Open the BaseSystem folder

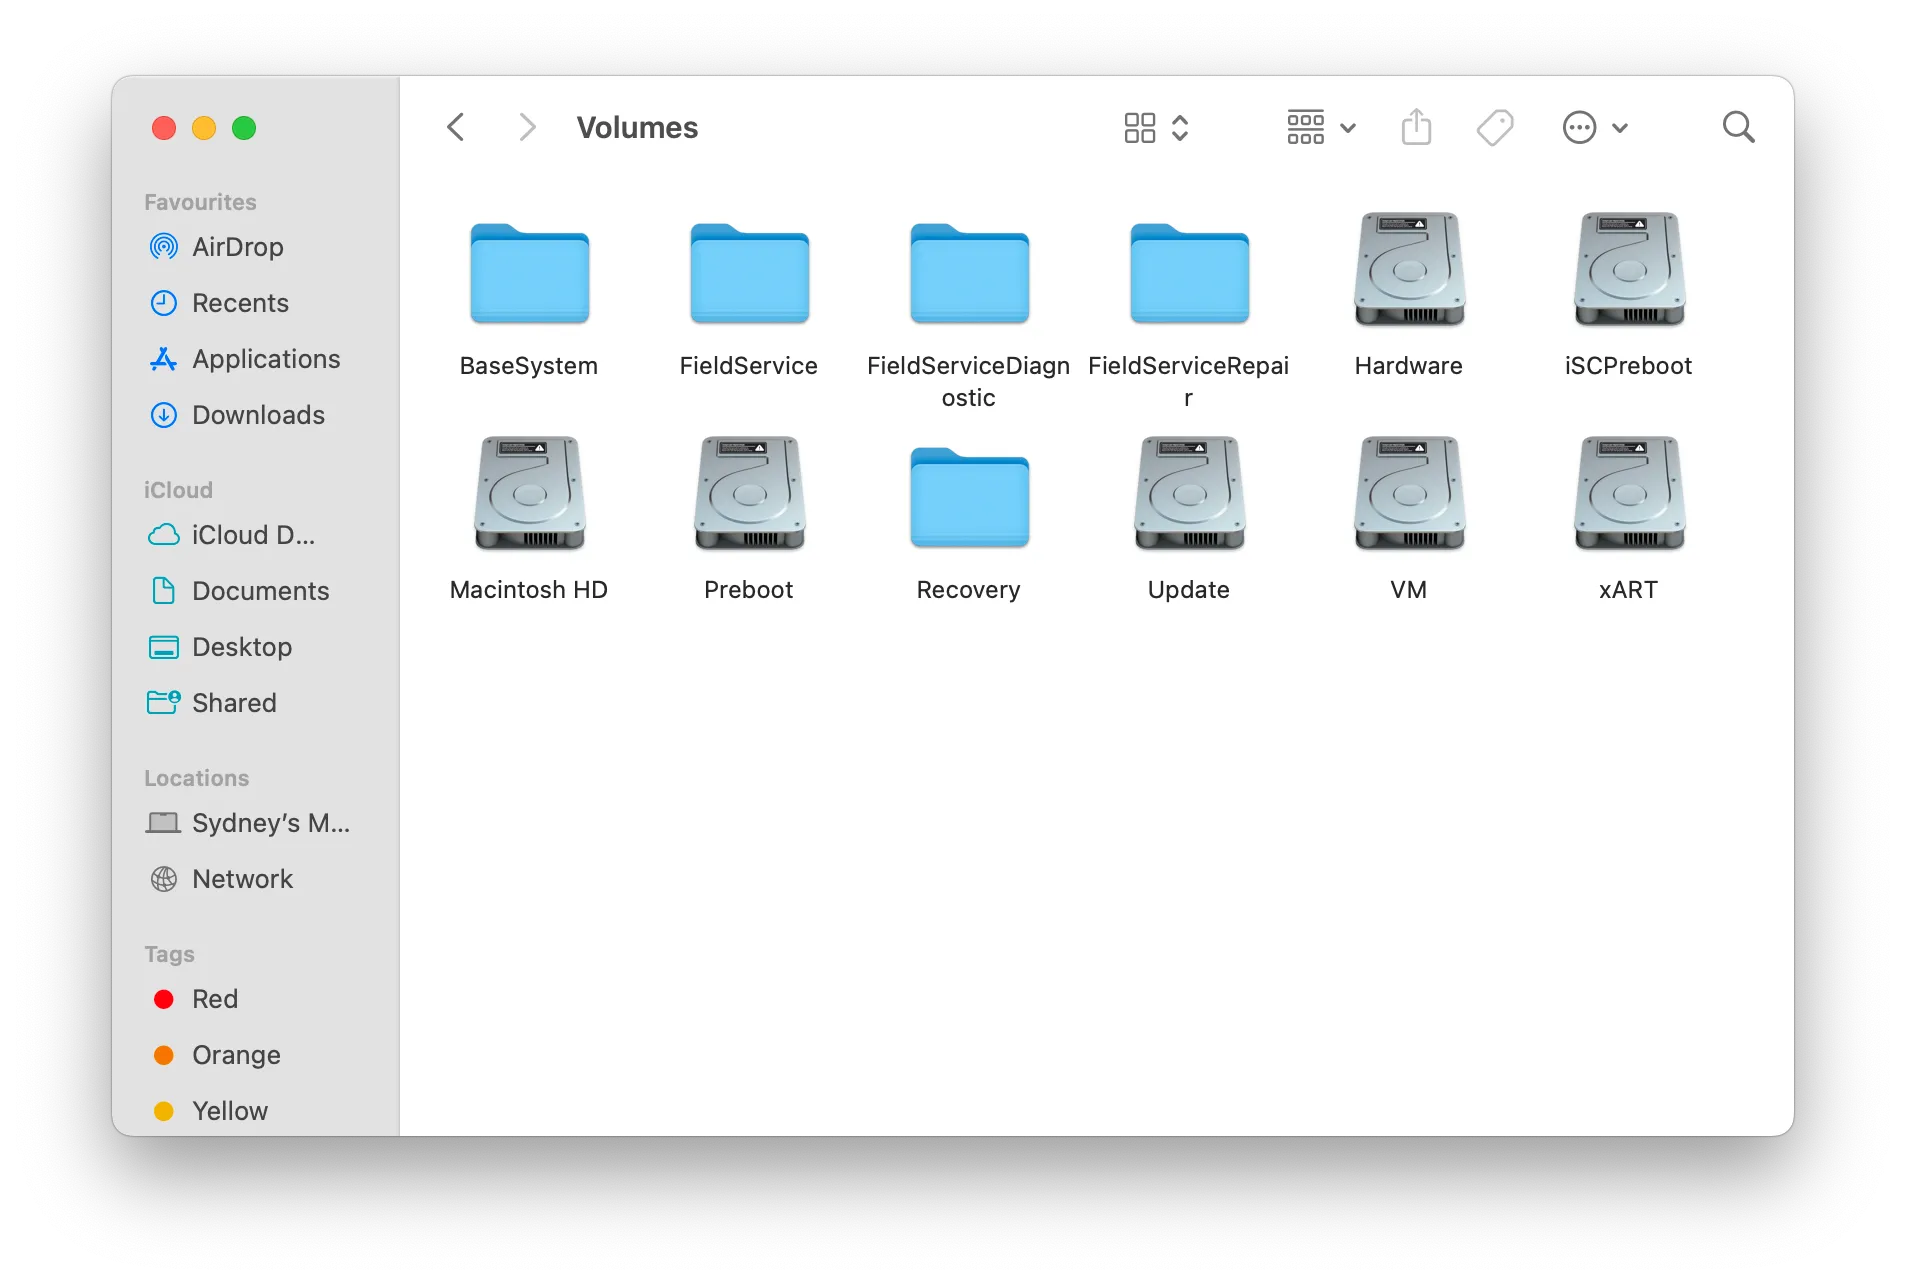coord(529,274)
